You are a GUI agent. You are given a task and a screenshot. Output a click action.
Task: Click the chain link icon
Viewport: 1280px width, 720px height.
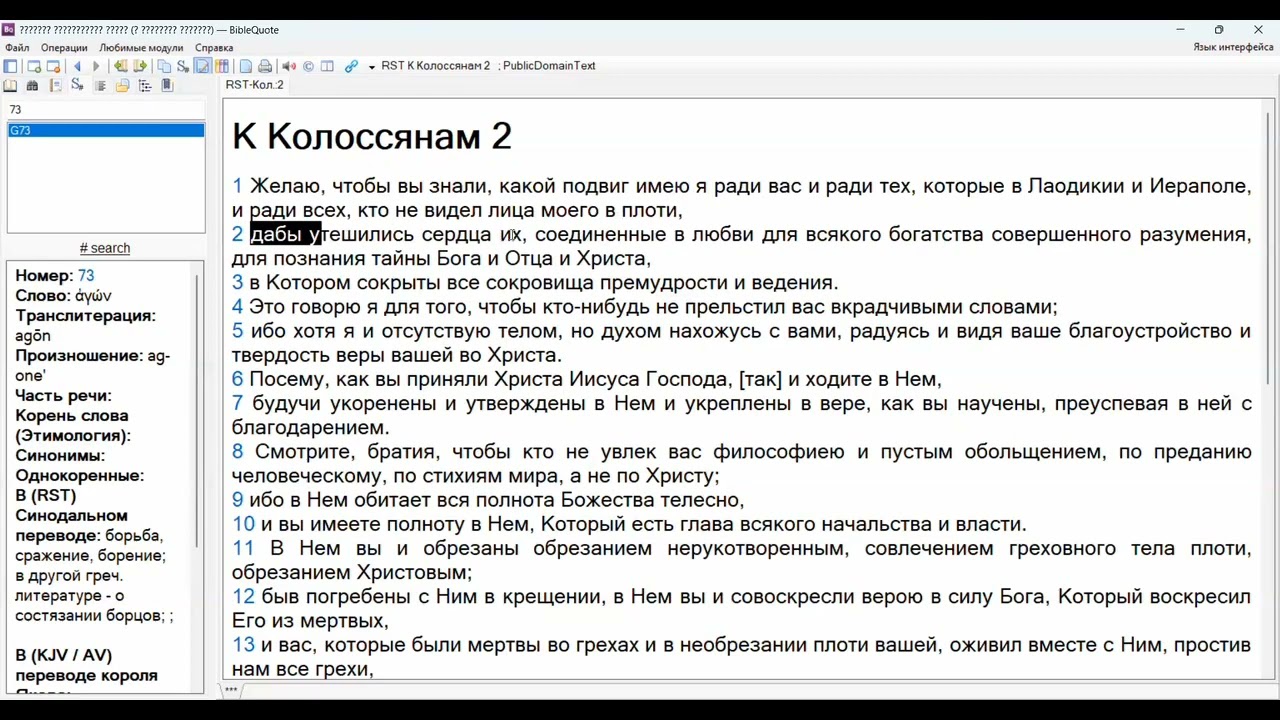[x=351, y=66]
